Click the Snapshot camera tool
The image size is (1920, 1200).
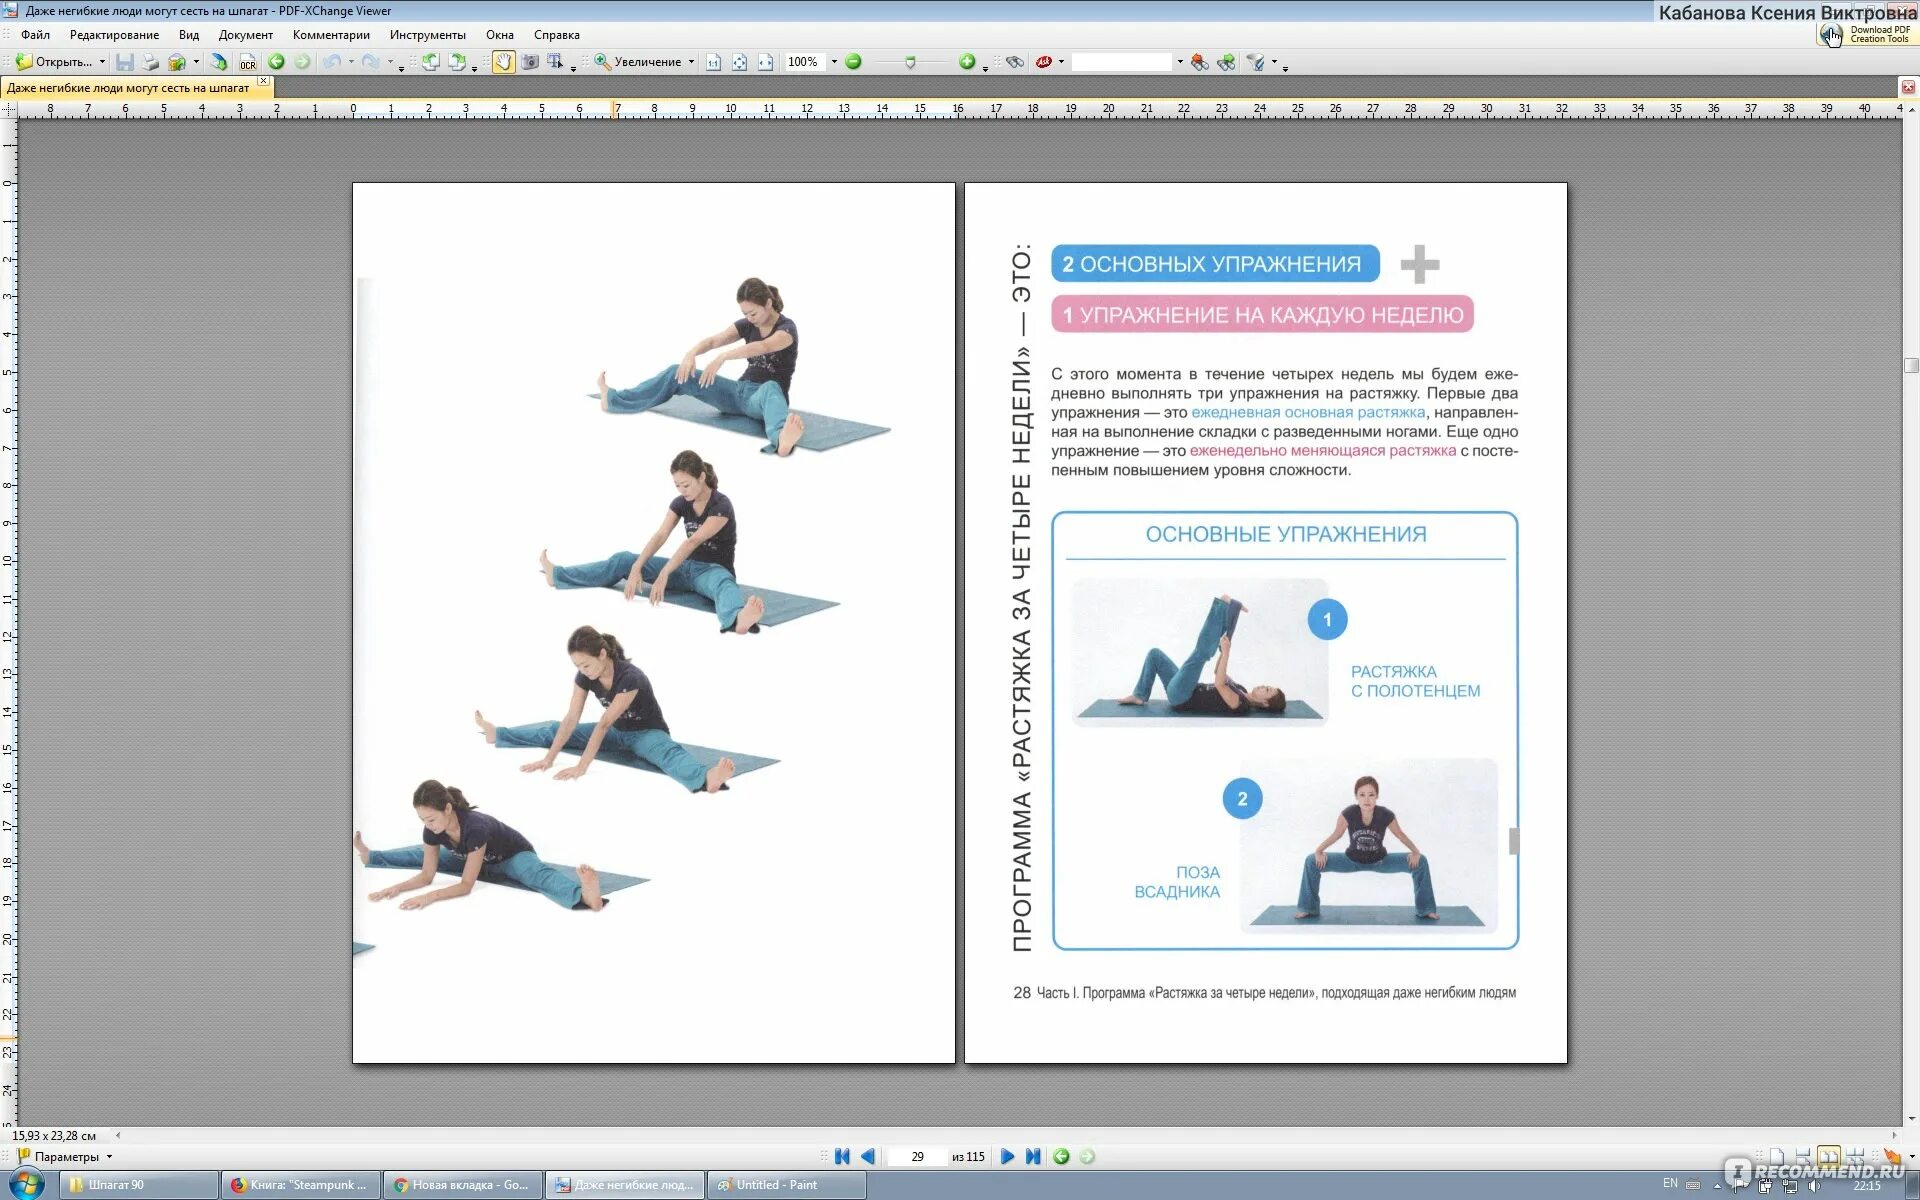(x=529, y=62)
